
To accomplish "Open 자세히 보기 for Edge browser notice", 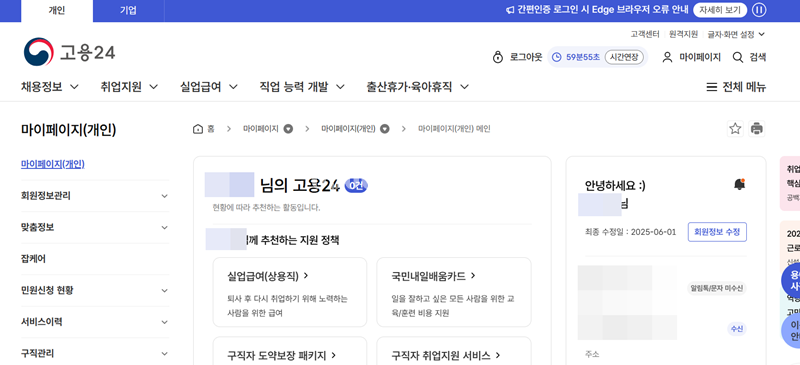I will click(x=720, y=10).
